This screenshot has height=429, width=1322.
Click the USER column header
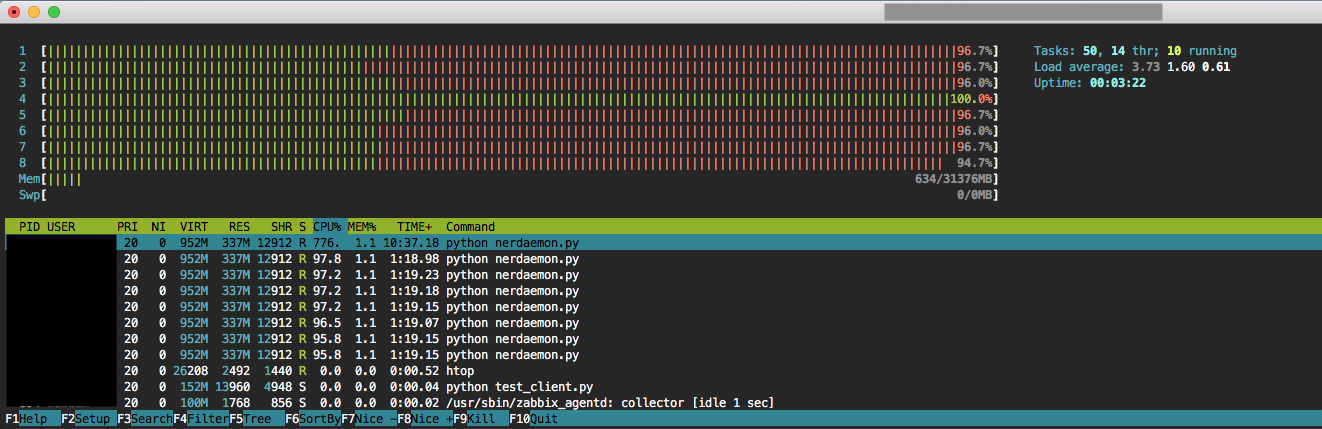tap(61, 227)
